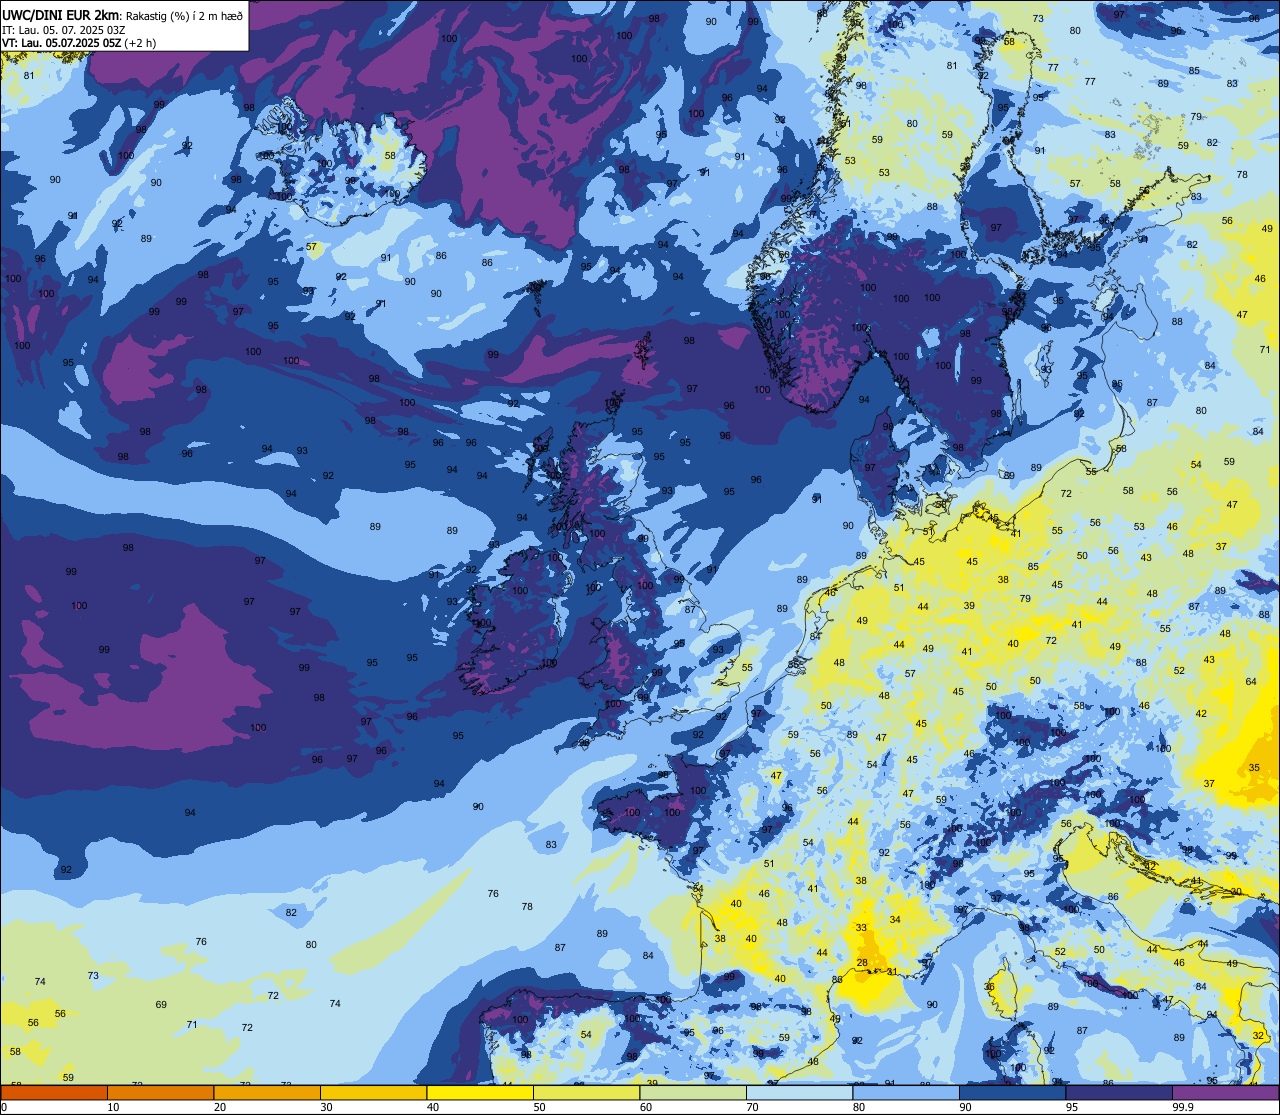Click the dark indigo 95–99.9 legend swatch
Screen dimensions: 1280x1115
1119,1093
